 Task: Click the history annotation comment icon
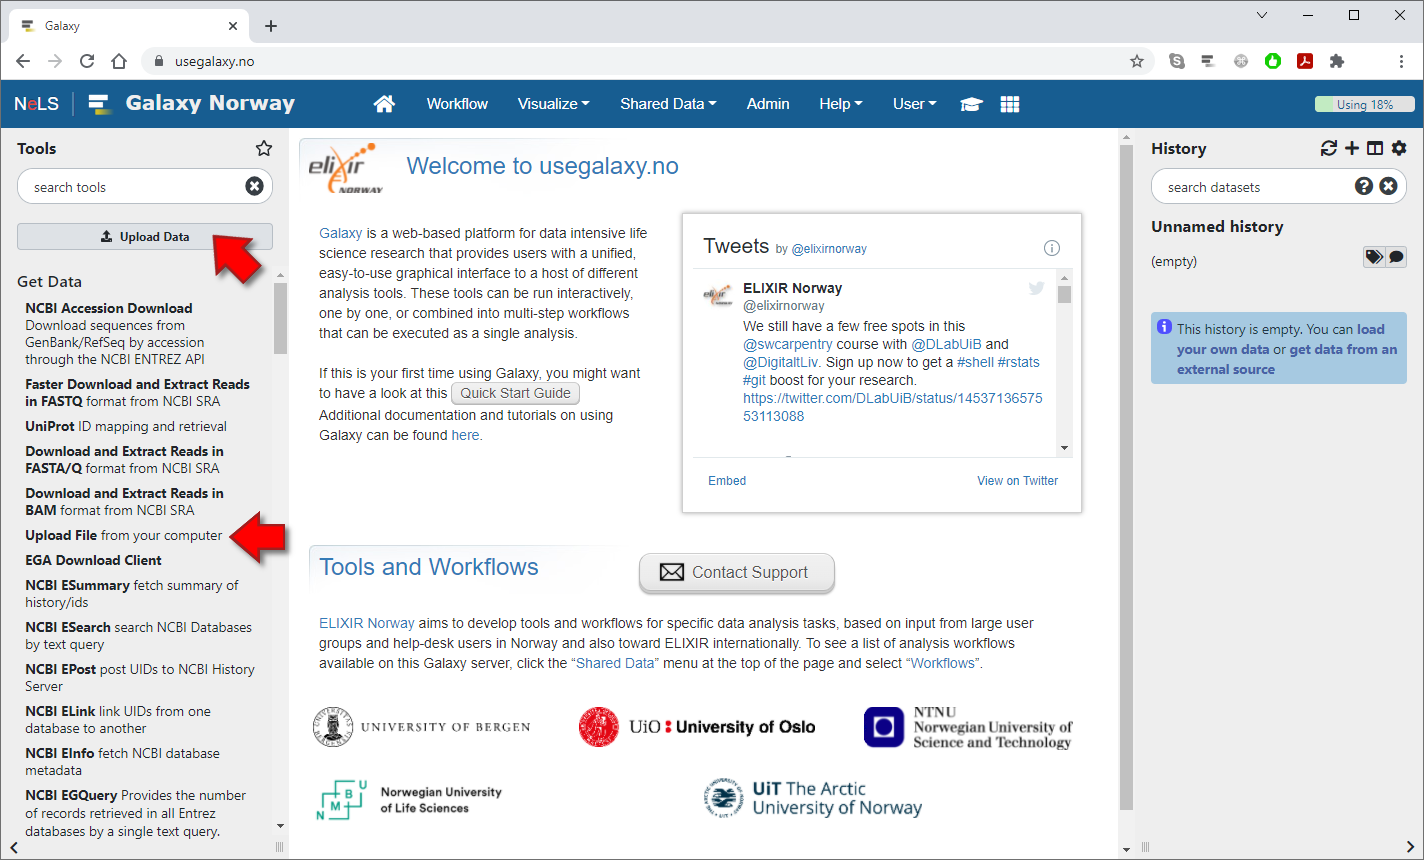point(1396,257)
